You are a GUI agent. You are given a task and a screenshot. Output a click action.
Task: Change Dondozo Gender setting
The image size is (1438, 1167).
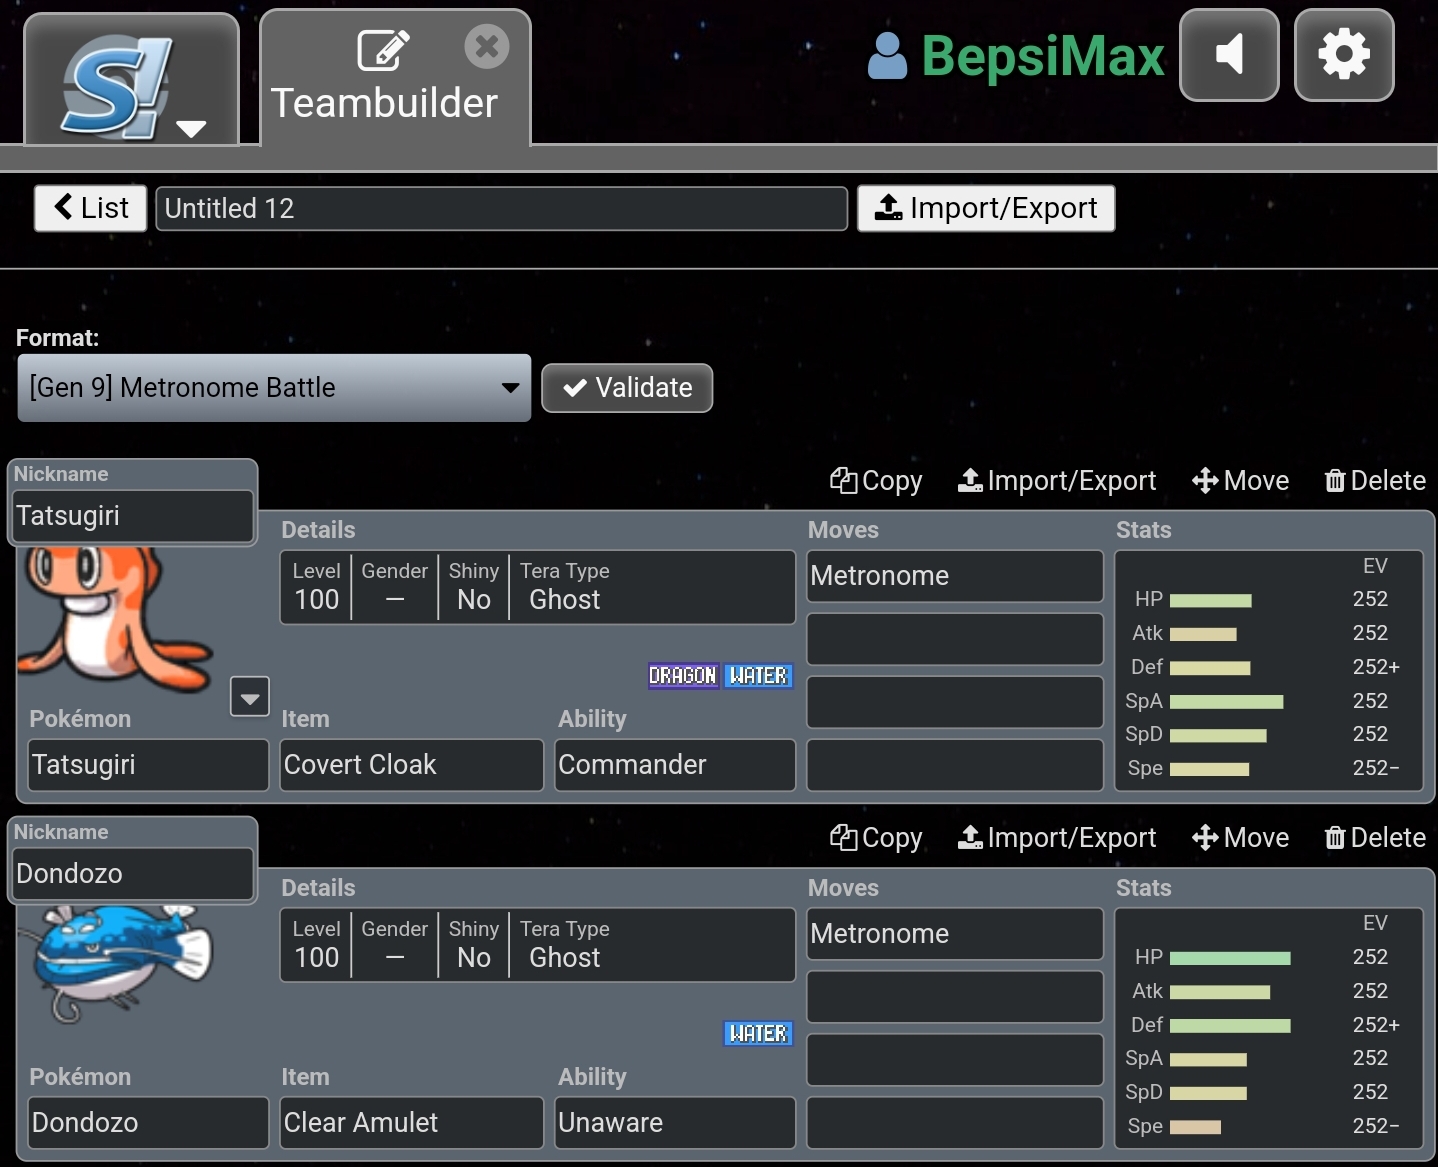coord(395,945)
